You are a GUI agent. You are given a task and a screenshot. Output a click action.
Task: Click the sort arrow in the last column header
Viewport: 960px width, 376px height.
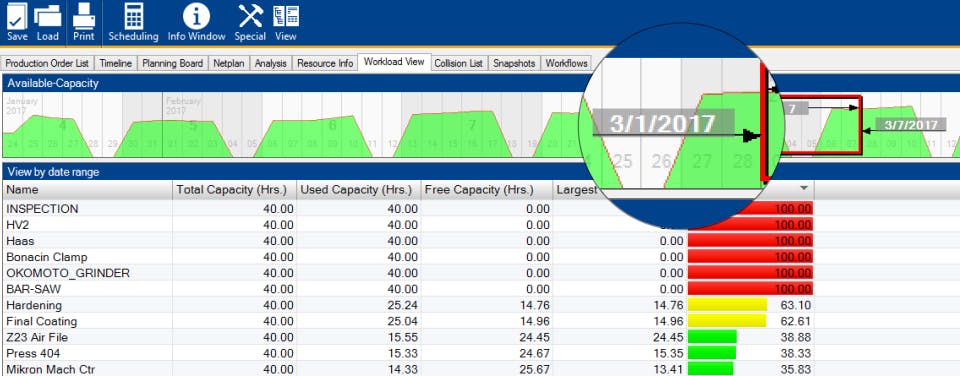click(804, 188)
